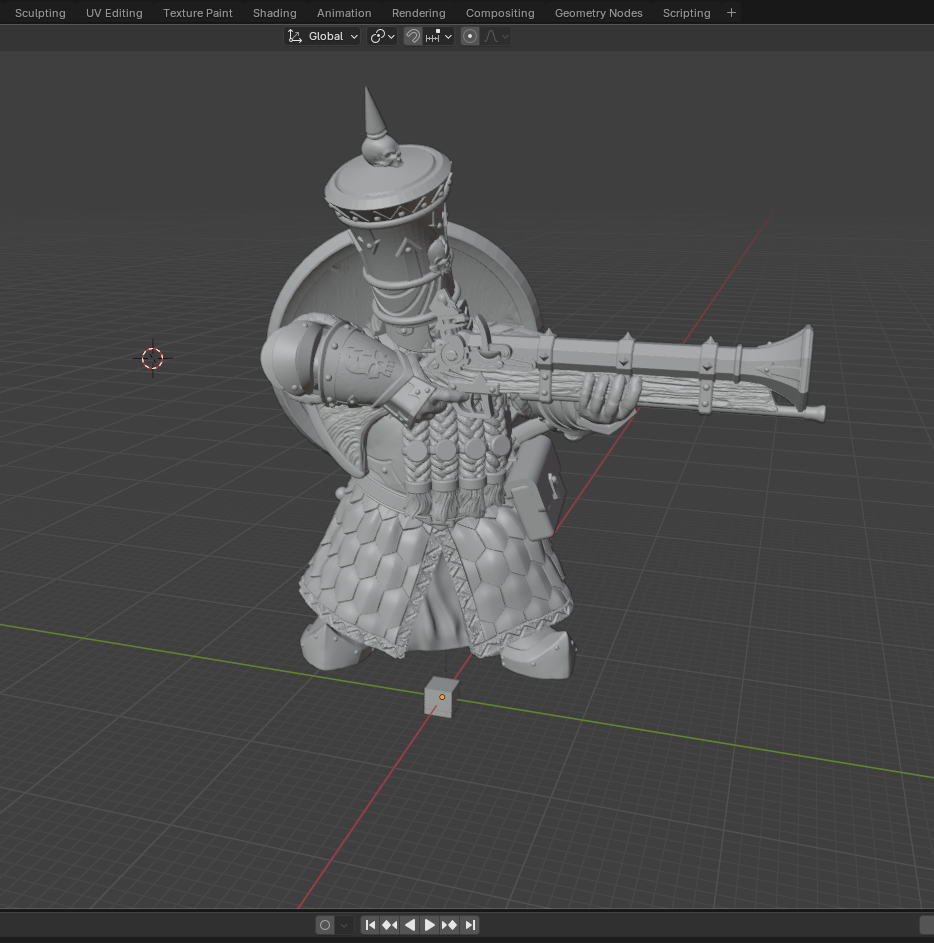Open the Global transform orientation dropdown
The height and width of the screenshot is (943, 934).
322,36
